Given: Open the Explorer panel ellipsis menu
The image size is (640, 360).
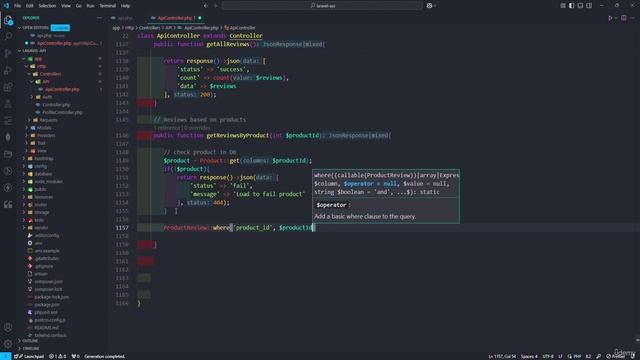Looking at the screenshot, I should (99, 18).
